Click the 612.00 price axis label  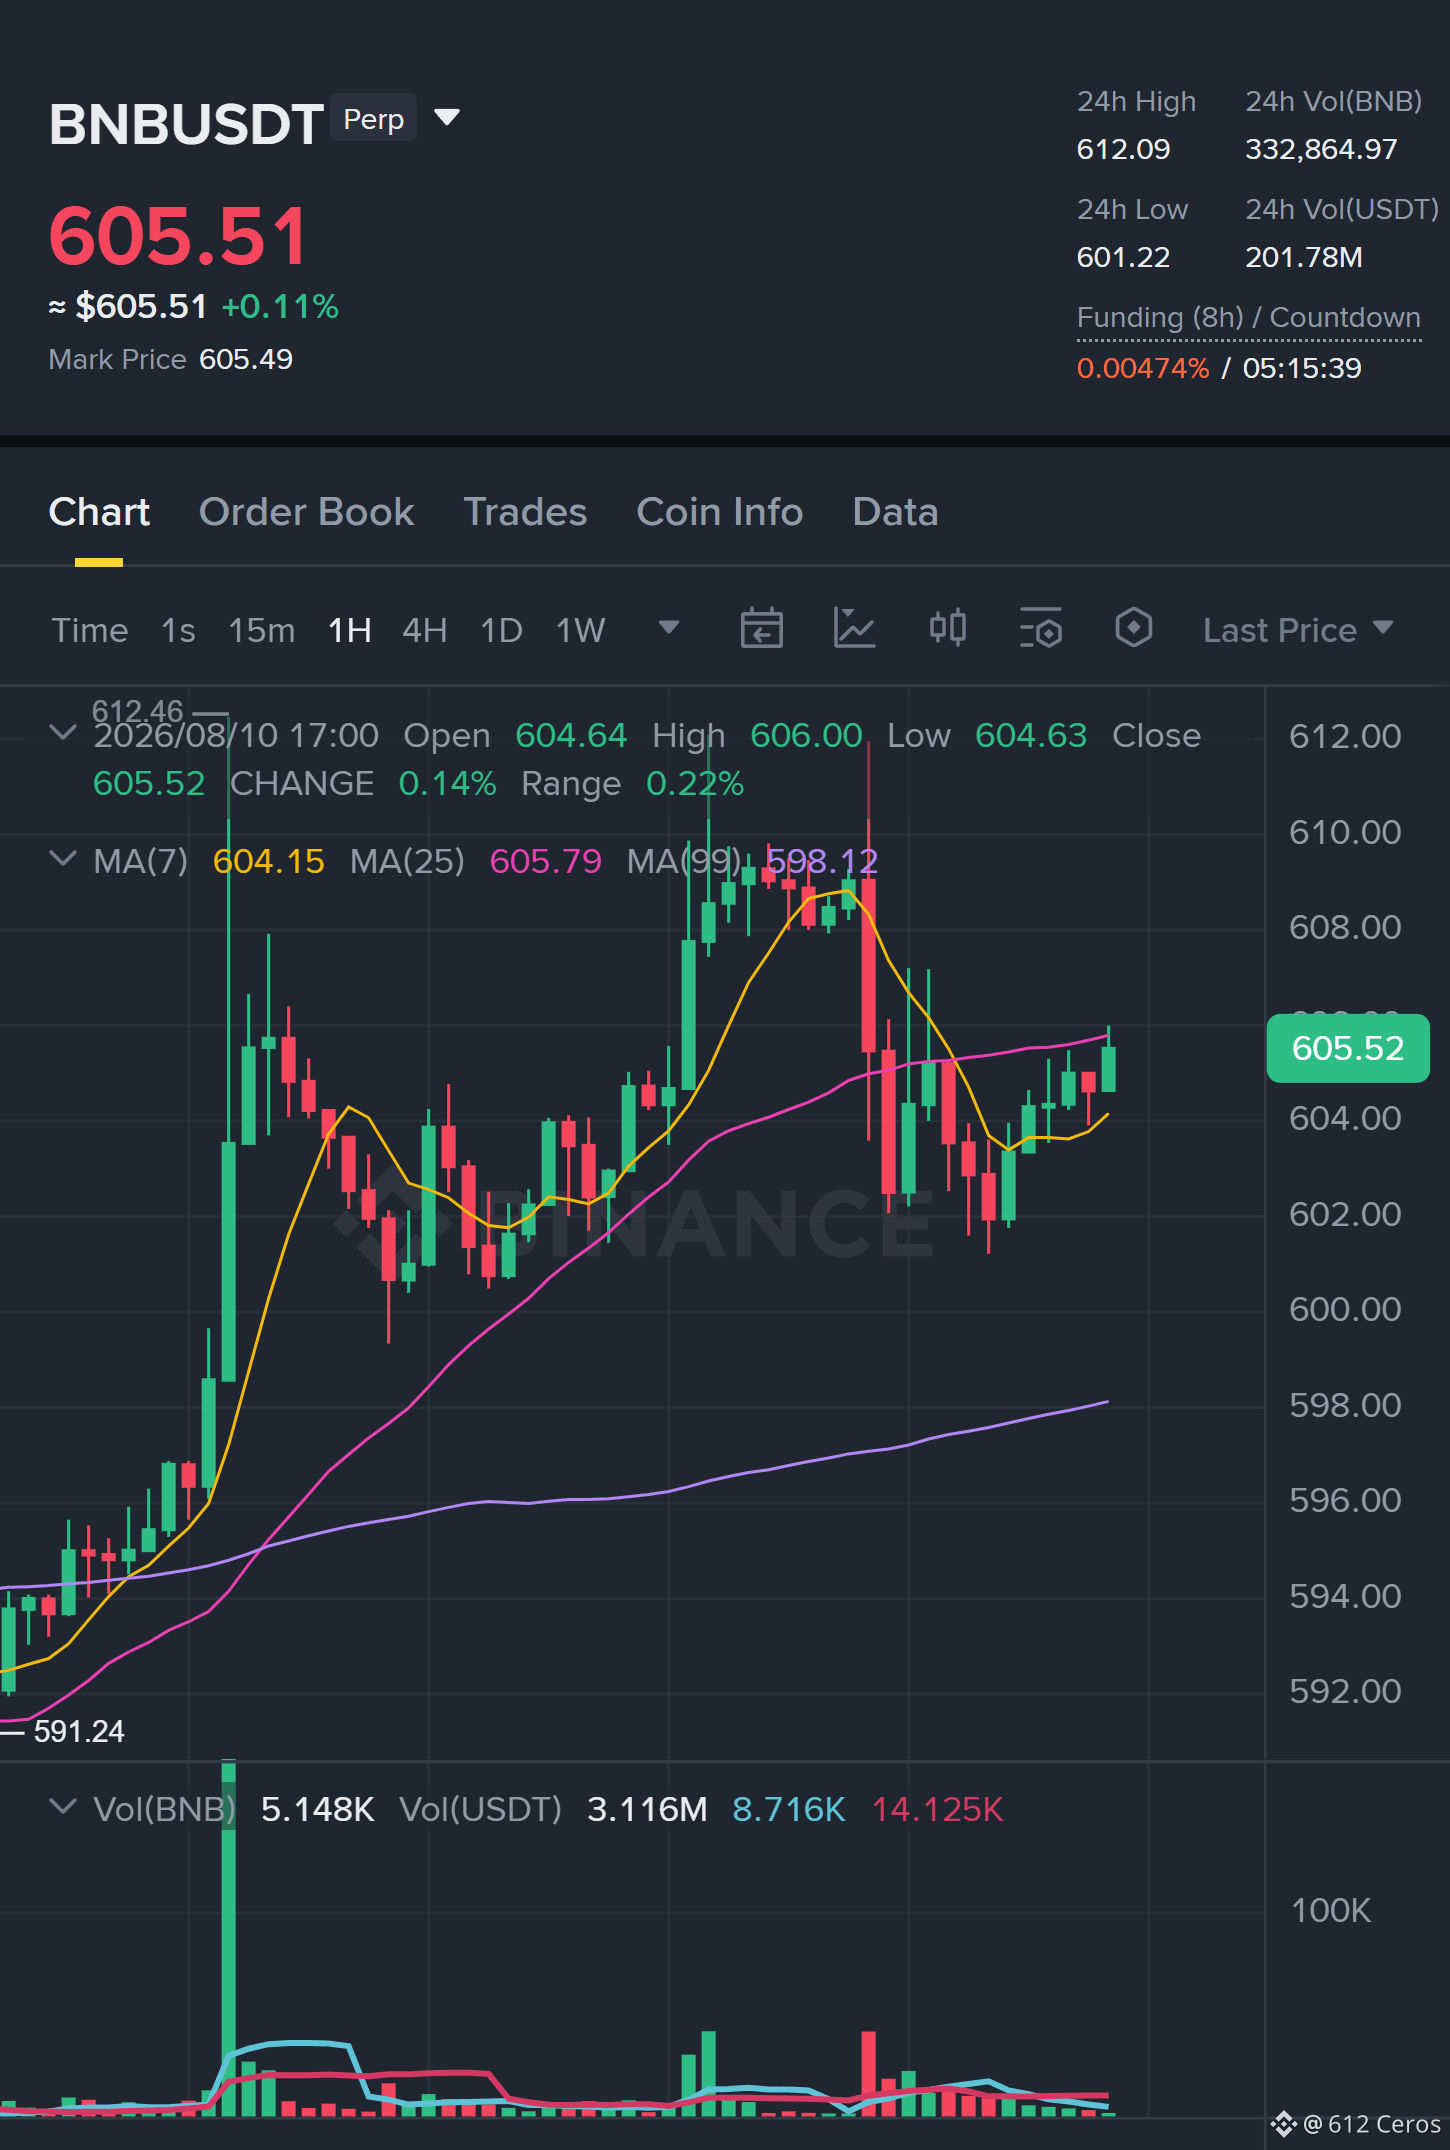pyautogui.click(x=1345, y=736)
